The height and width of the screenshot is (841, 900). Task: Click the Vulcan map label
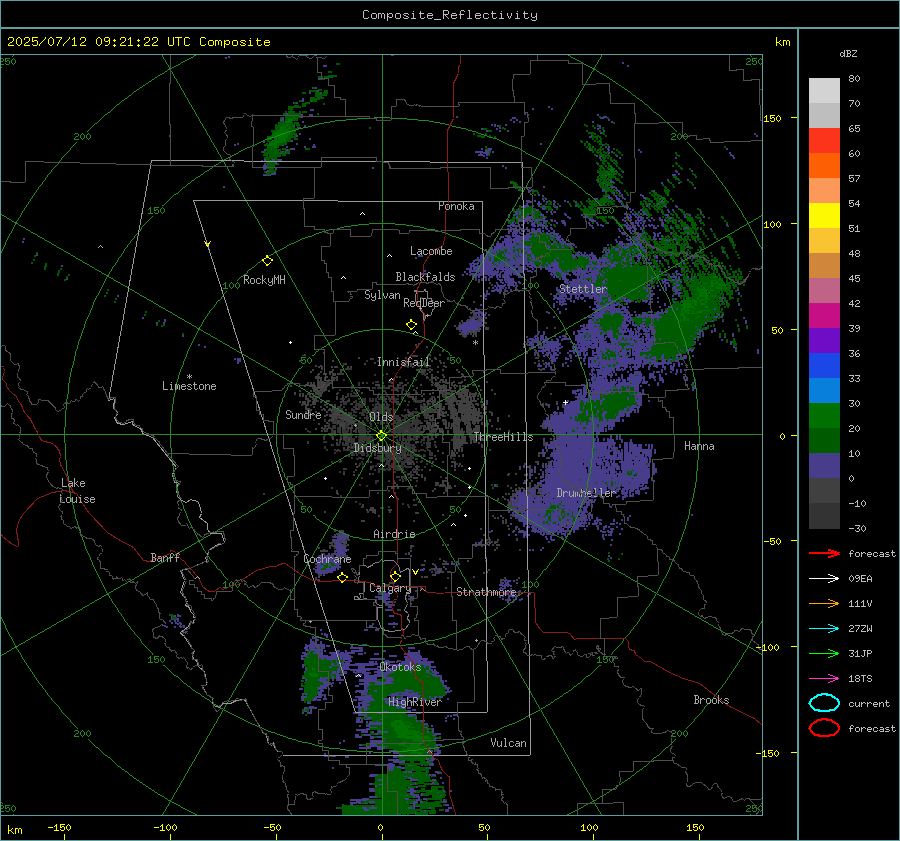pos(508,743)
